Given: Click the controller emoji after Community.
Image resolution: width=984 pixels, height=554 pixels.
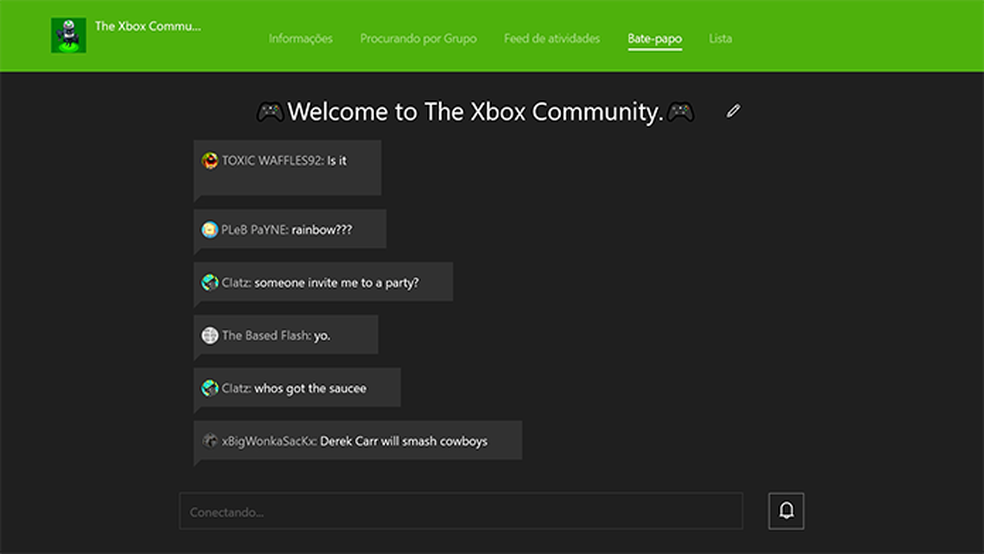Looking at the screenshot, I should [680, 112].
